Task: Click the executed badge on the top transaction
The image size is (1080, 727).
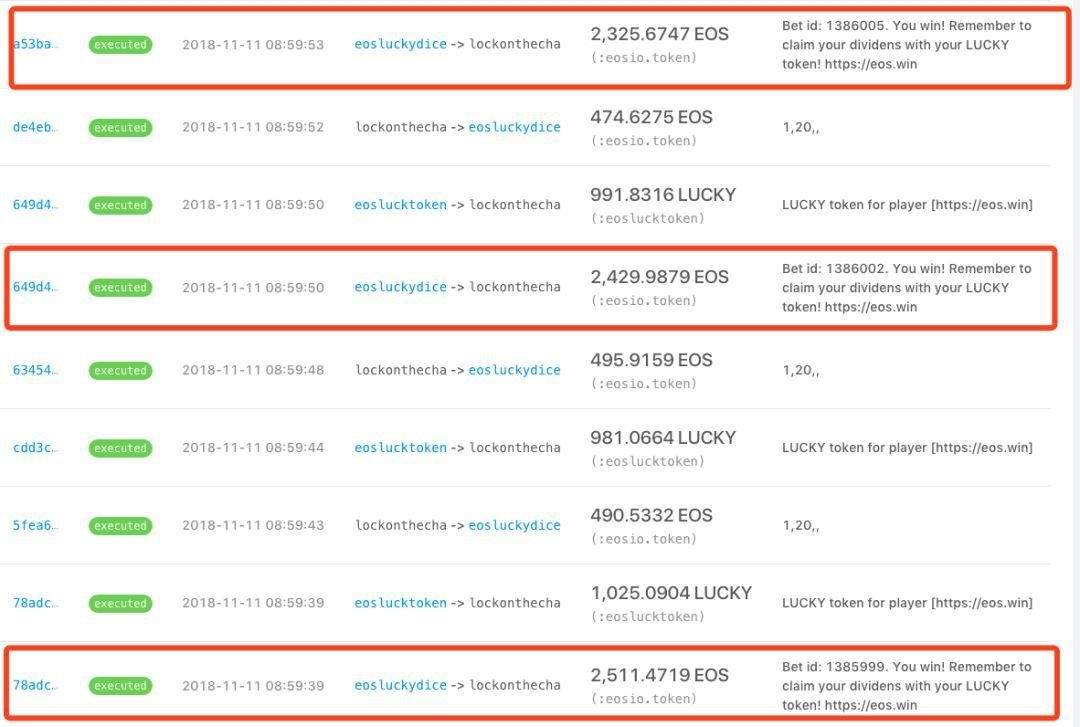Action: coord(120,44)
